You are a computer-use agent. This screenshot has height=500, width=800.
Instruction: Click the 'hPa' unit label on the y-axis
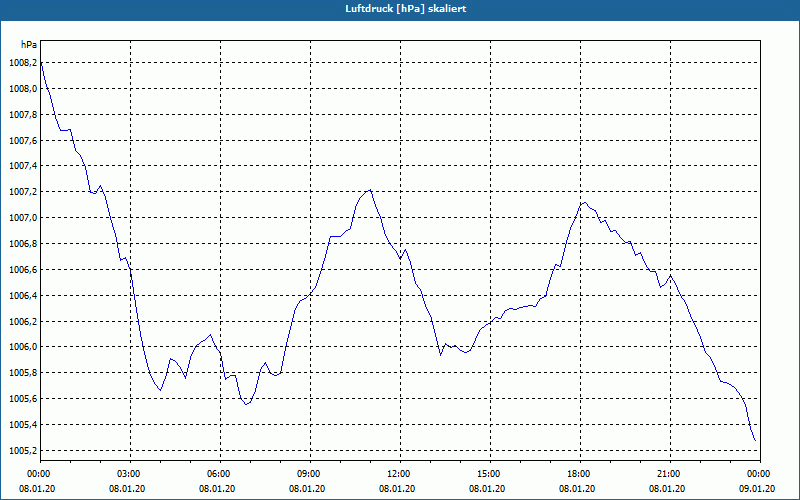(29, 45)
